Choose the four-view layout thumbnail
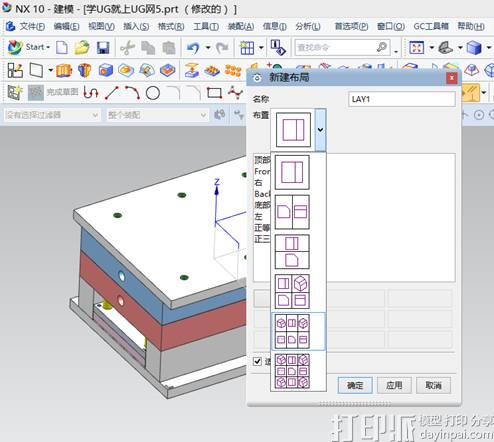This screenshot has height=442, width=494. point(292,291)
